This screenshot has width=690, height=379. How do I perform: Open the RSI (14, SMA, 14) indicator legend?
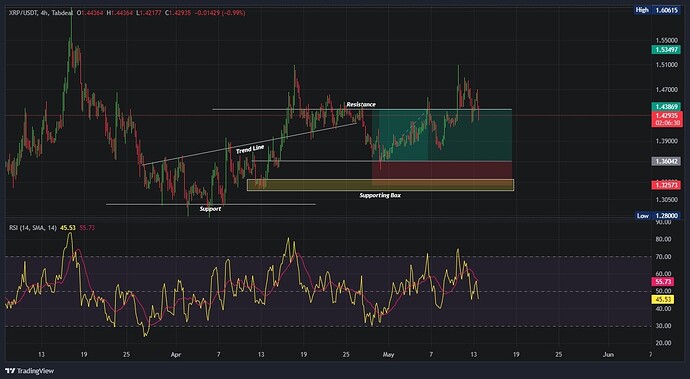(x=33, y=228)
